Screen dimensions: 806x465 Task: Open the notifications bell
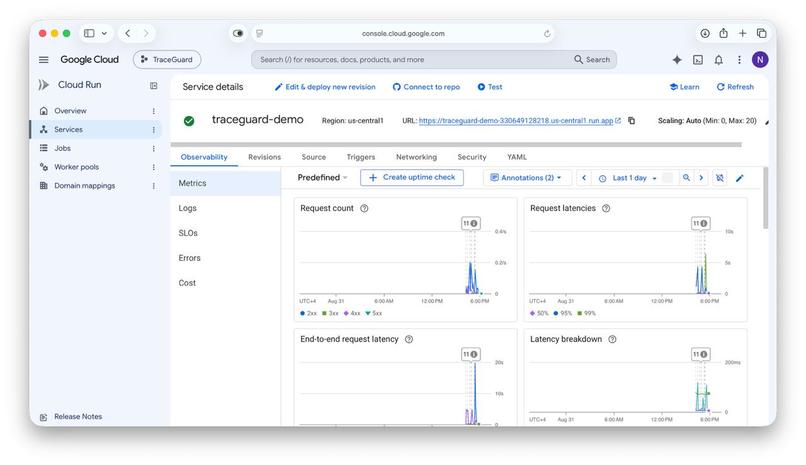[719, 60]
